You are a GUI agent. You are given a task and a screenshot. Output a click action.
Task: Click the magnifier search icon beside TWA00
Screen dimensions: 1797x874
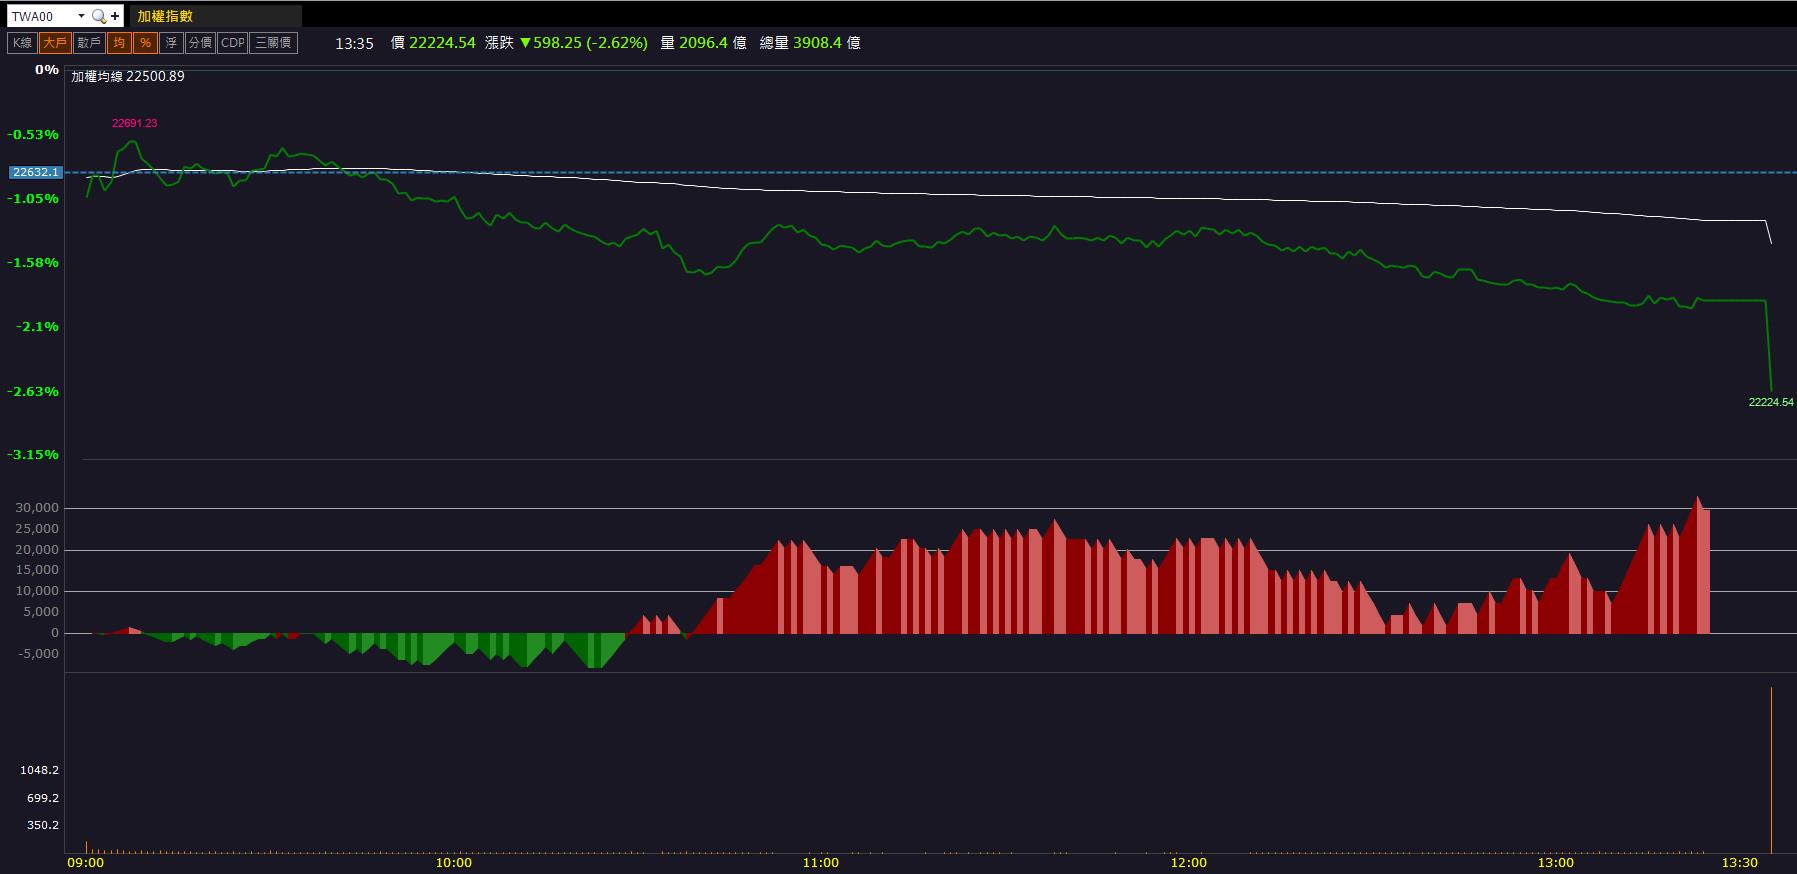click(98, 16)
